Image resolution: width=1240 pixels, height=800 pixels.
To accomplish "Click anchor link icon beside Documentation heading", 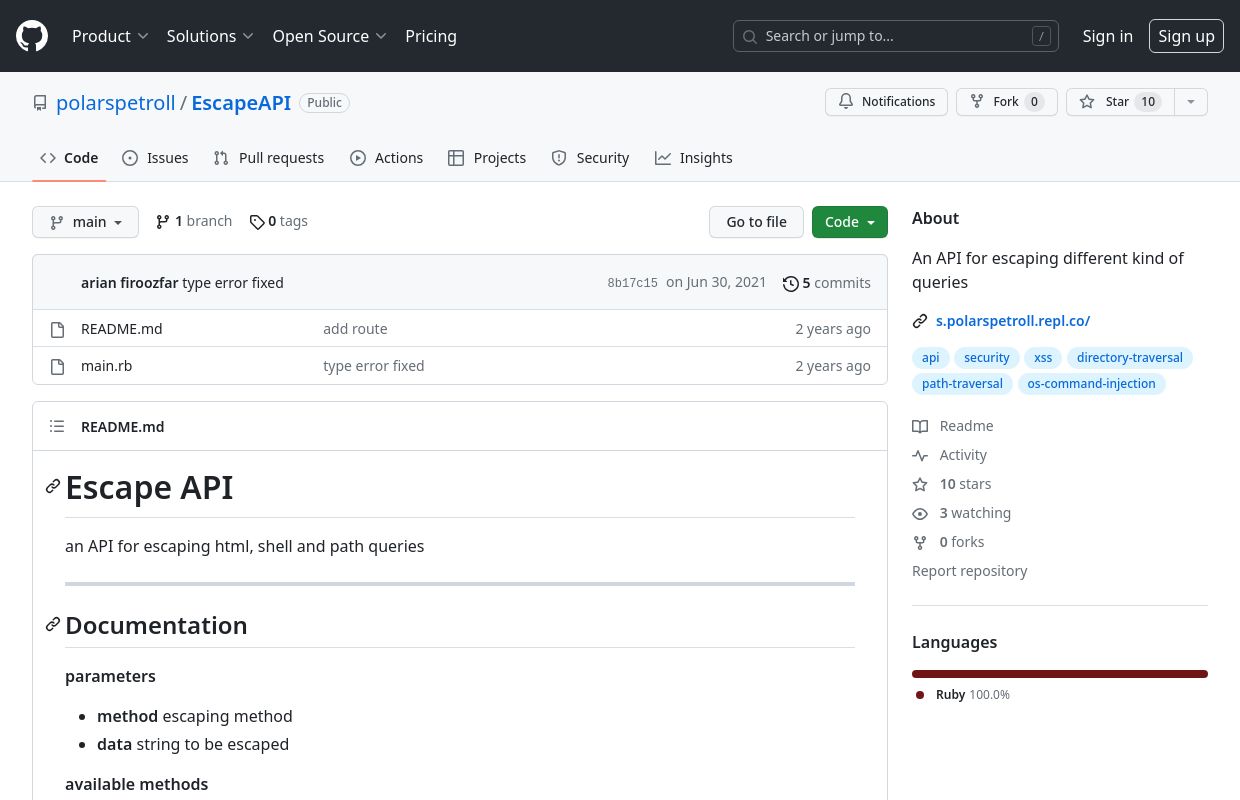I will 53,625.
